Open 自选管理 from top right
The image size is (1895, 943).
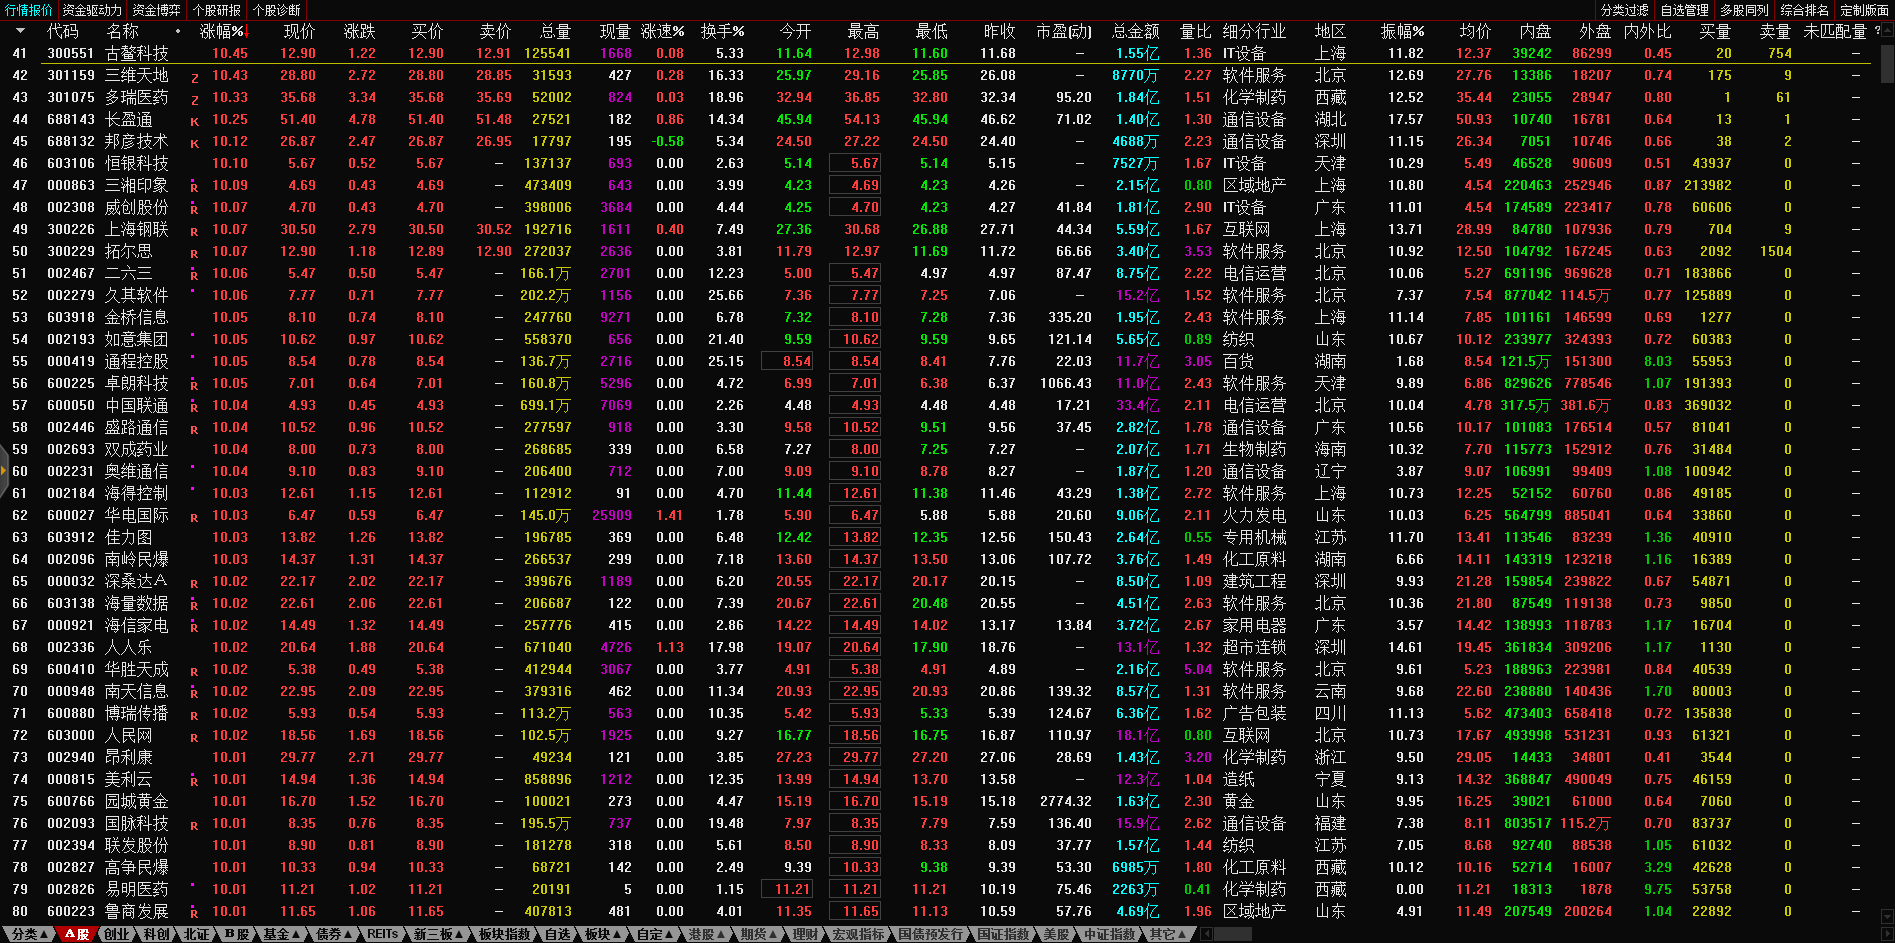(x=1684, y=10)
